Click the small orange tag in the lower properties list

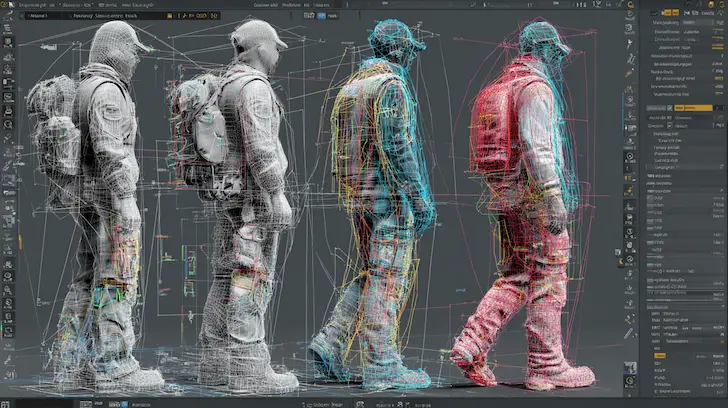[x=660, y=356]
